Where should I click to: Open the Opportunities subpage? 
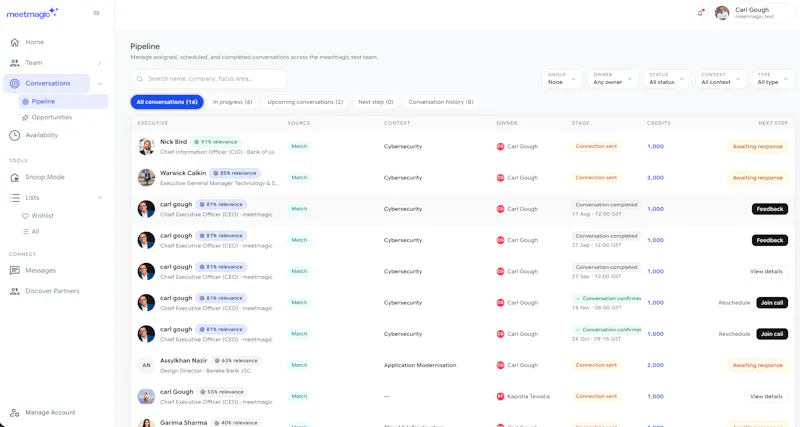pyautogui.click(x=52, y=117)
